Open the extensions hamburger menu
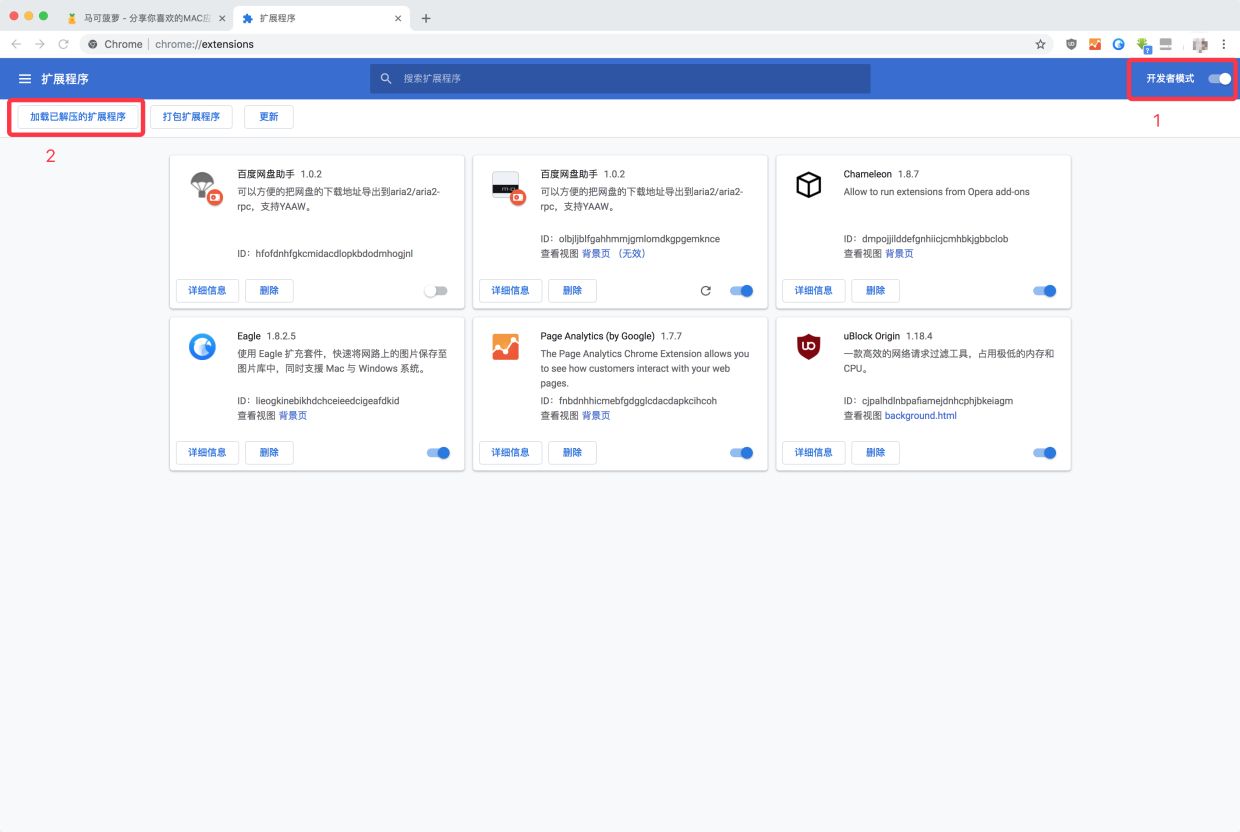 click(25, 78)
